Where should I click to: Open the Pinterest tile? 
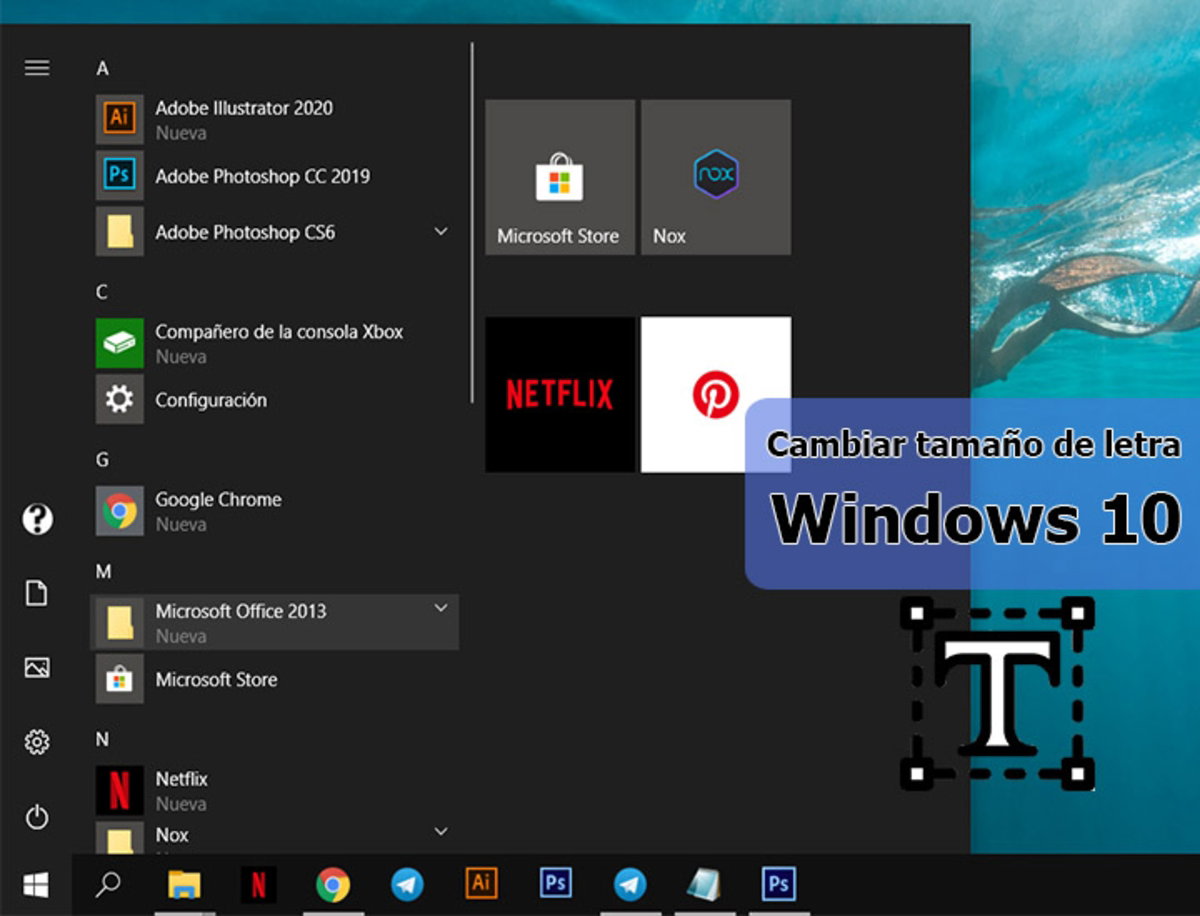tap(716, 394)
